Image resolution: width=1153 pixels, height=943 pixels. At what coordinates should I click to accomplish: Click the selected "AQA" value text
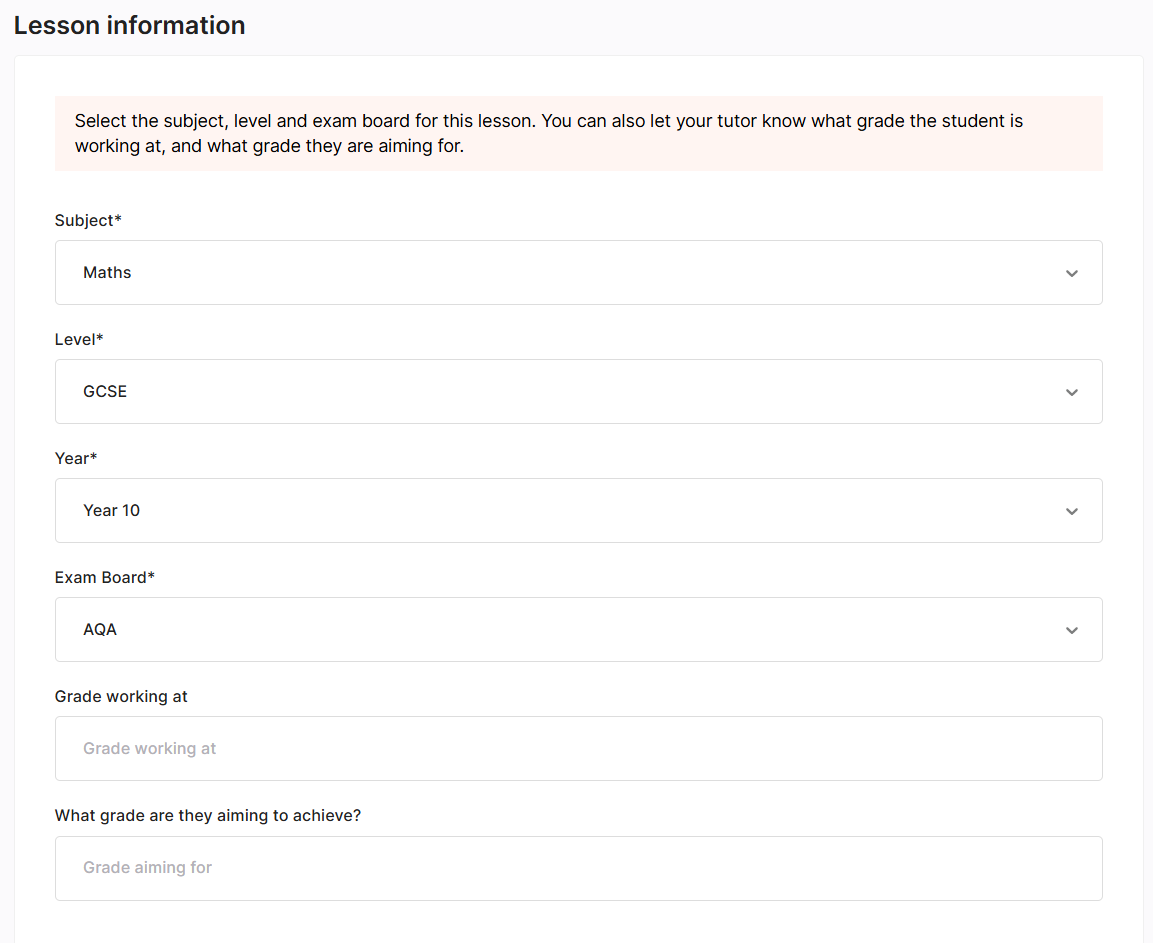100,629
